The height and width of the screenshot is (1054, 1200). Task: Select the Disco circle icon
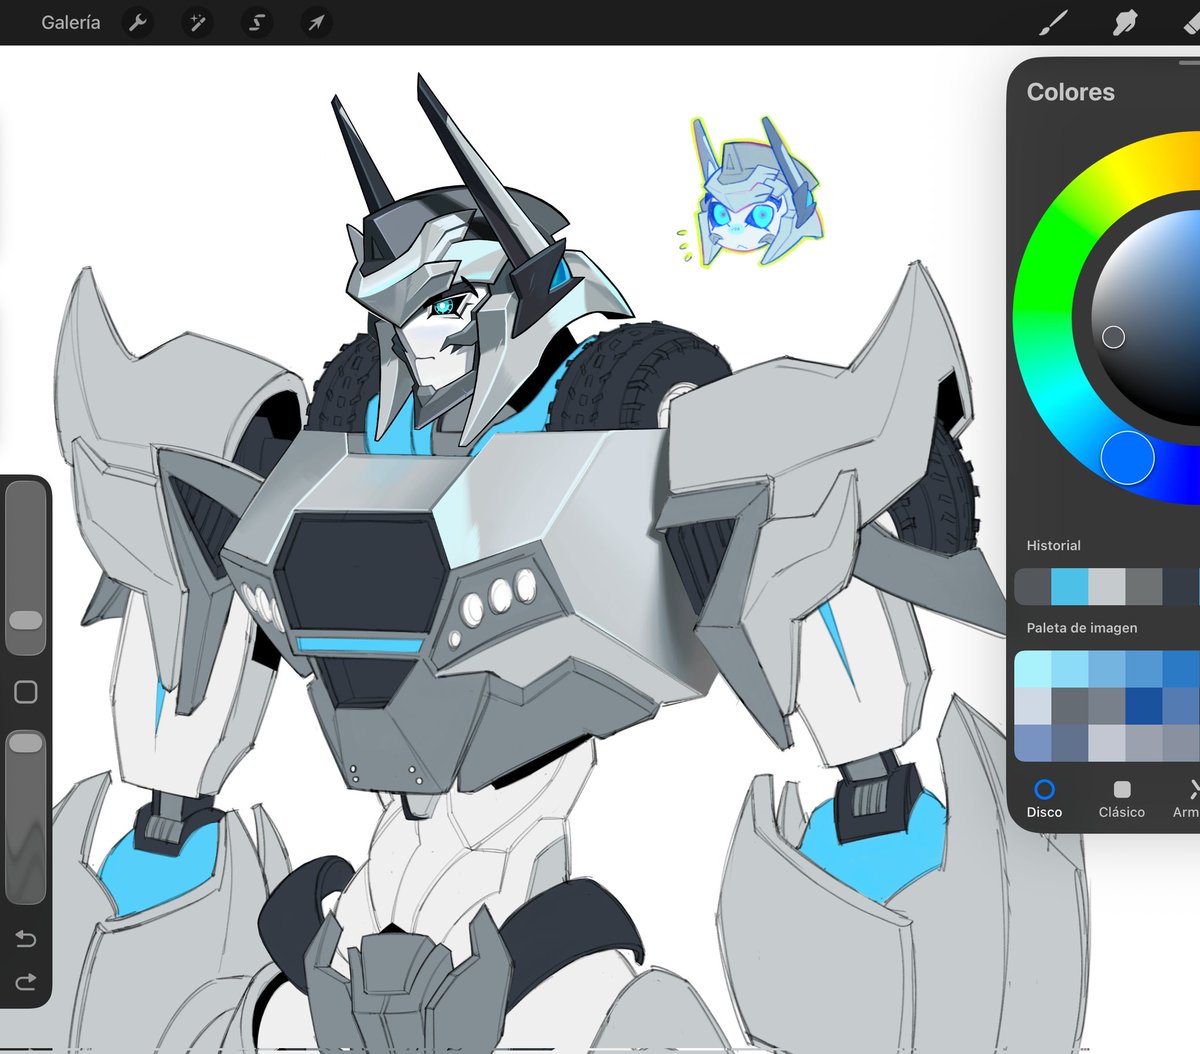click(1044, 789)
